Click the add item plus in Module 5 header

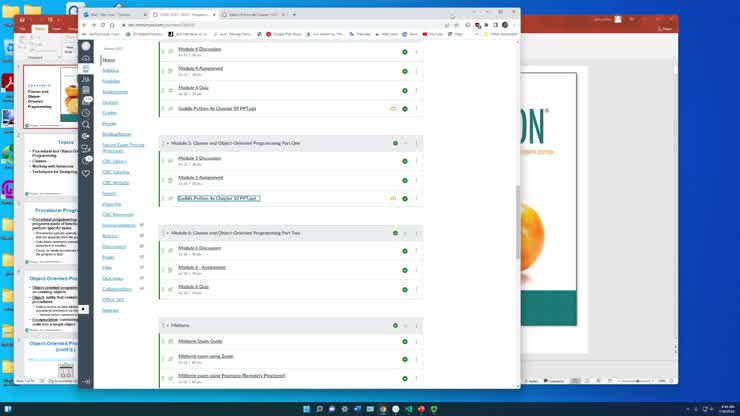coord(406,143)
